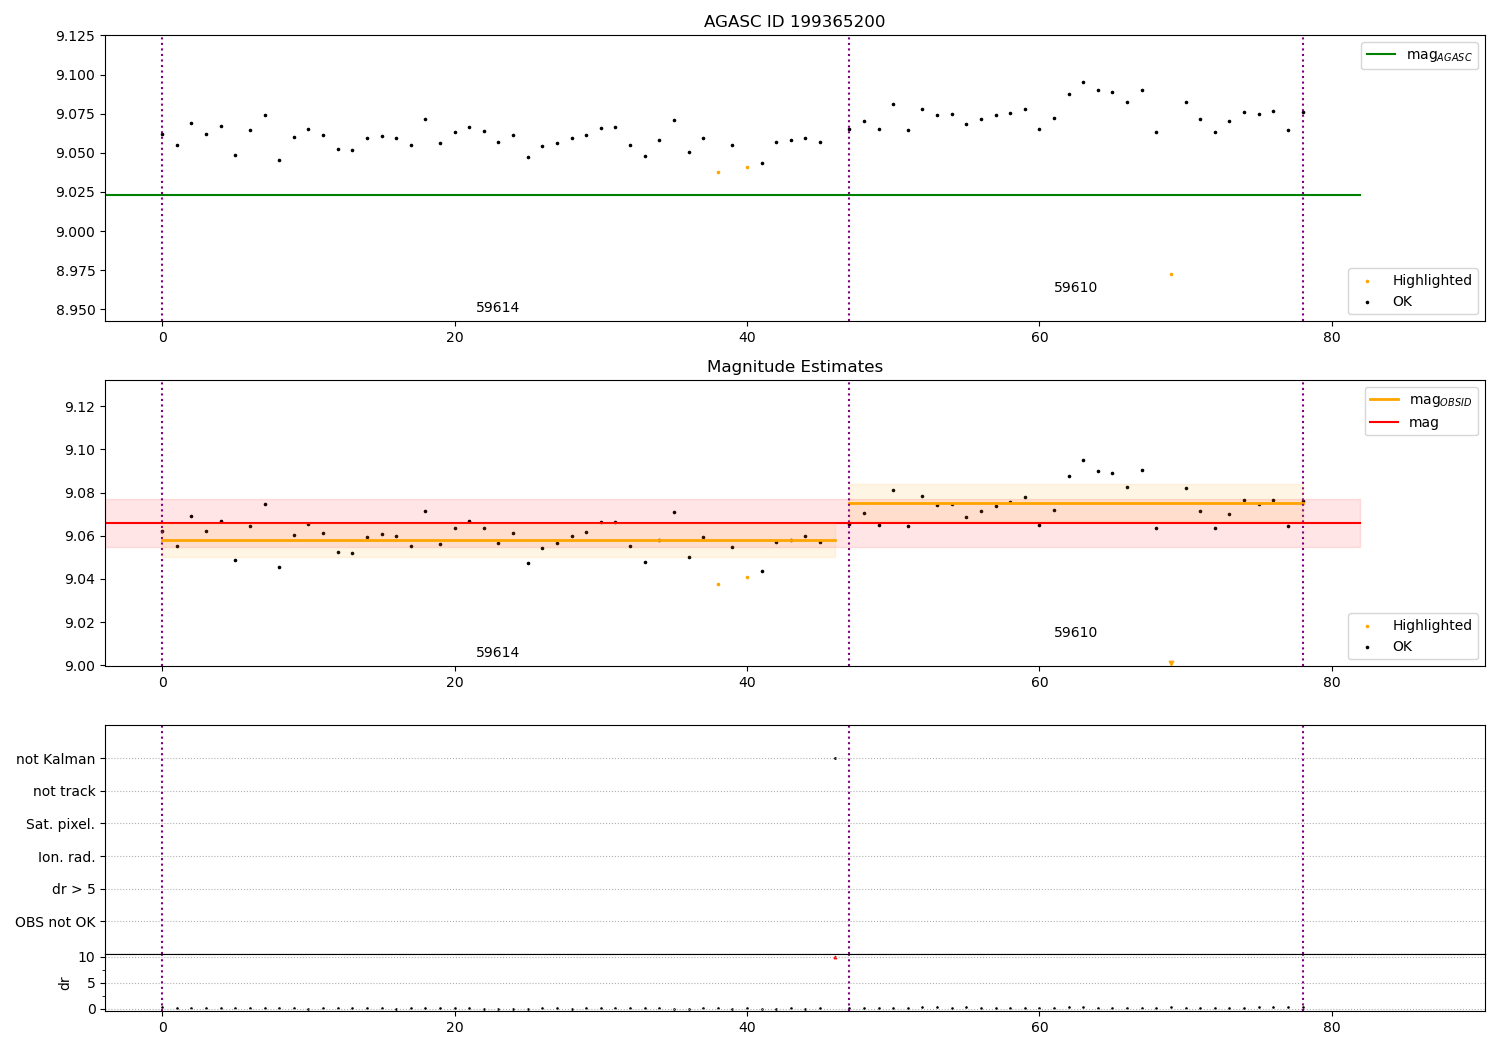Click the 9.125 y-axis tick label
The image size is (1500, 1050).
point(75,36)
